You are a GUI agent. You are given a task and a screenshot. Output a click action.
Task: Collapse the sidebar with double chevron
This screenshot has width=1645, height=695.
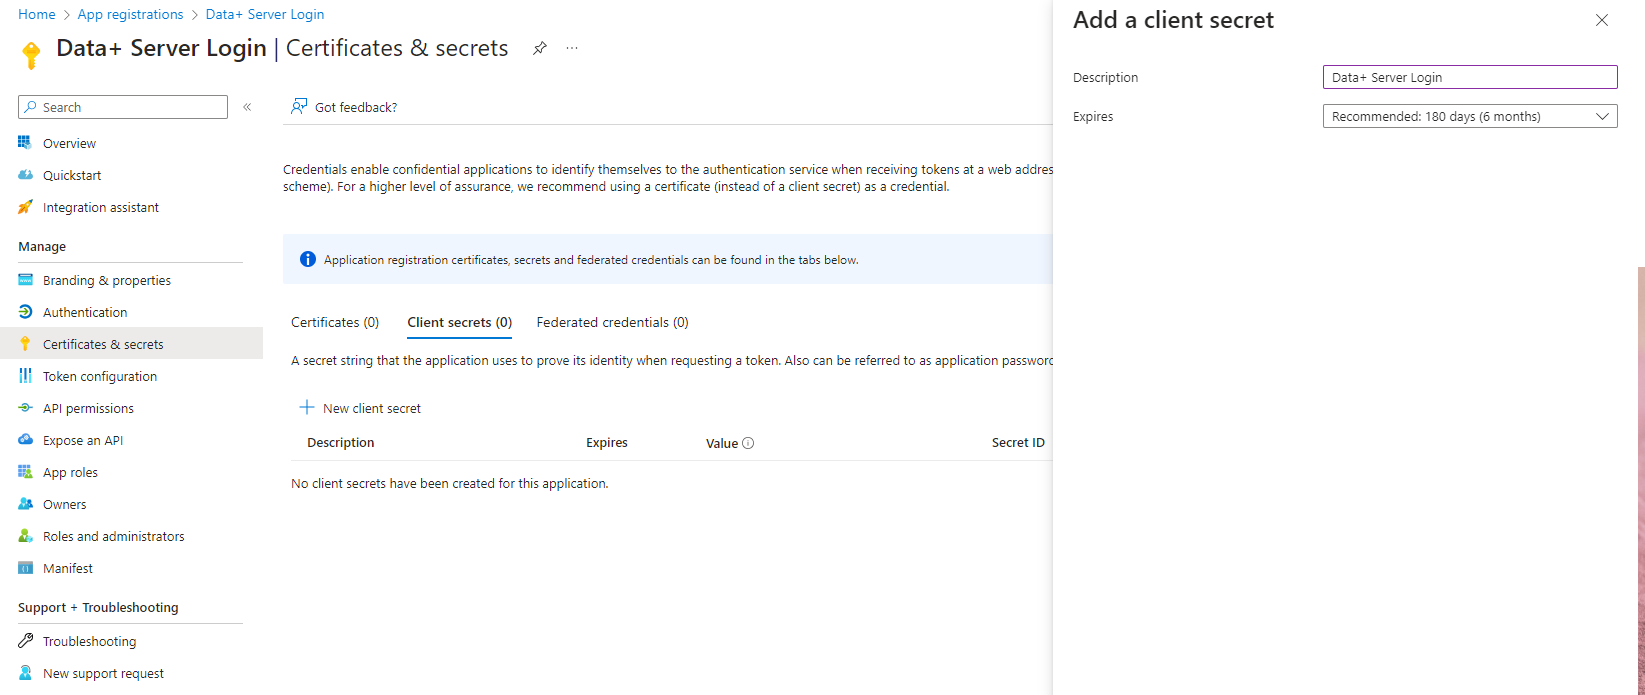(247, 107)
